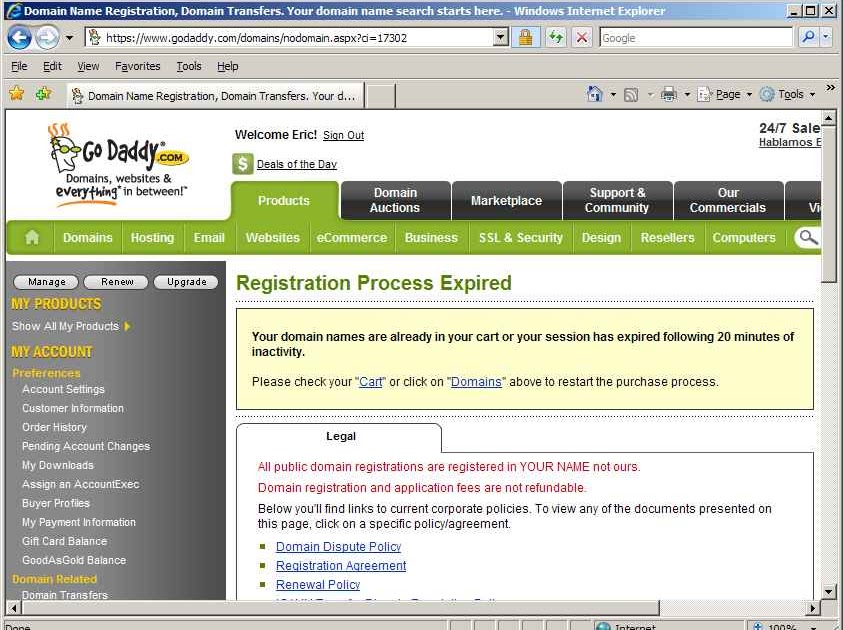
Task: Click the Sign Out link
Action: [343, 135]
